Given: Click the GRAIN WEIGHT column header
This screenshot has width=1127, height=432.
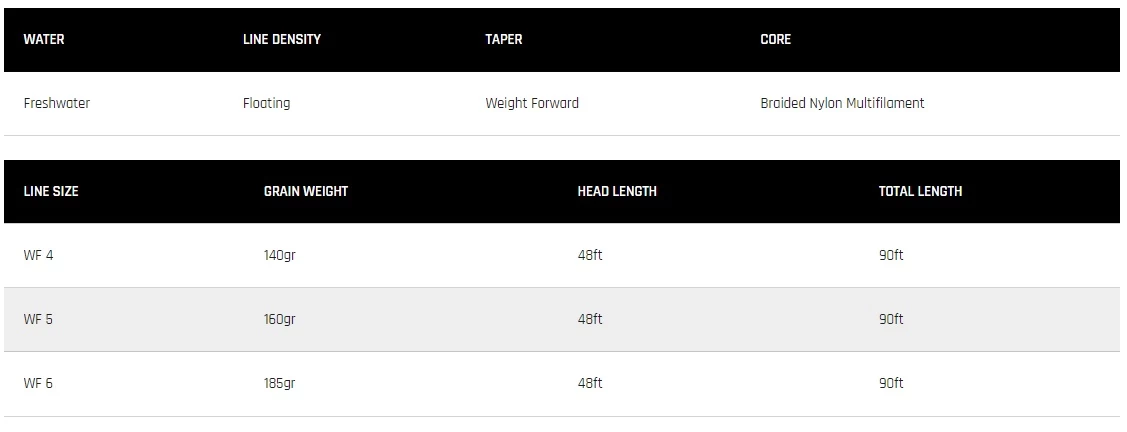Looking at the screenshot, I should [306, 191].
